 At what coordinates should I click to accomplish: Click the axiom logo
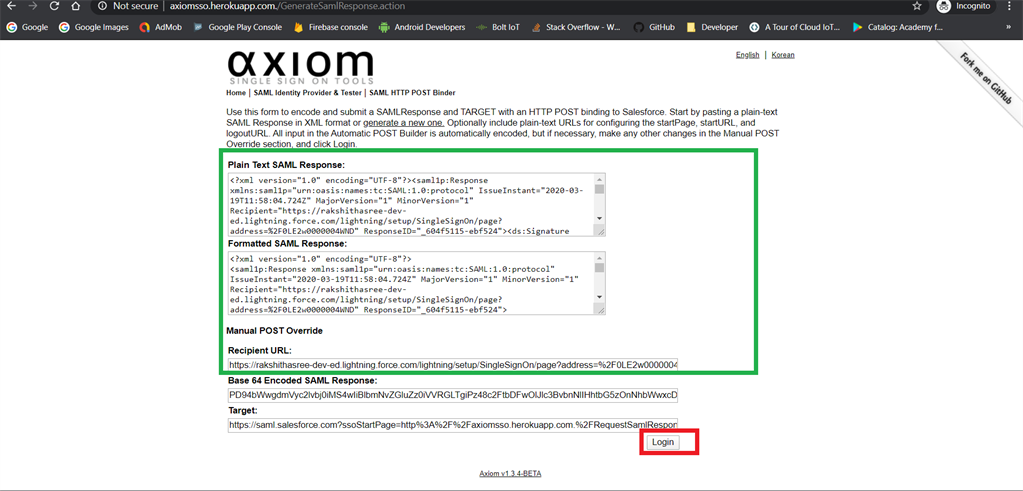tap(300, 67)
